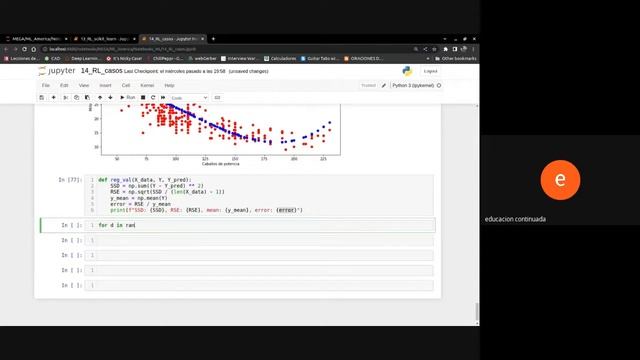Open the webGerber bookmark
The height and width of the screenshot is (360, 640).
(x=202, y=58)
